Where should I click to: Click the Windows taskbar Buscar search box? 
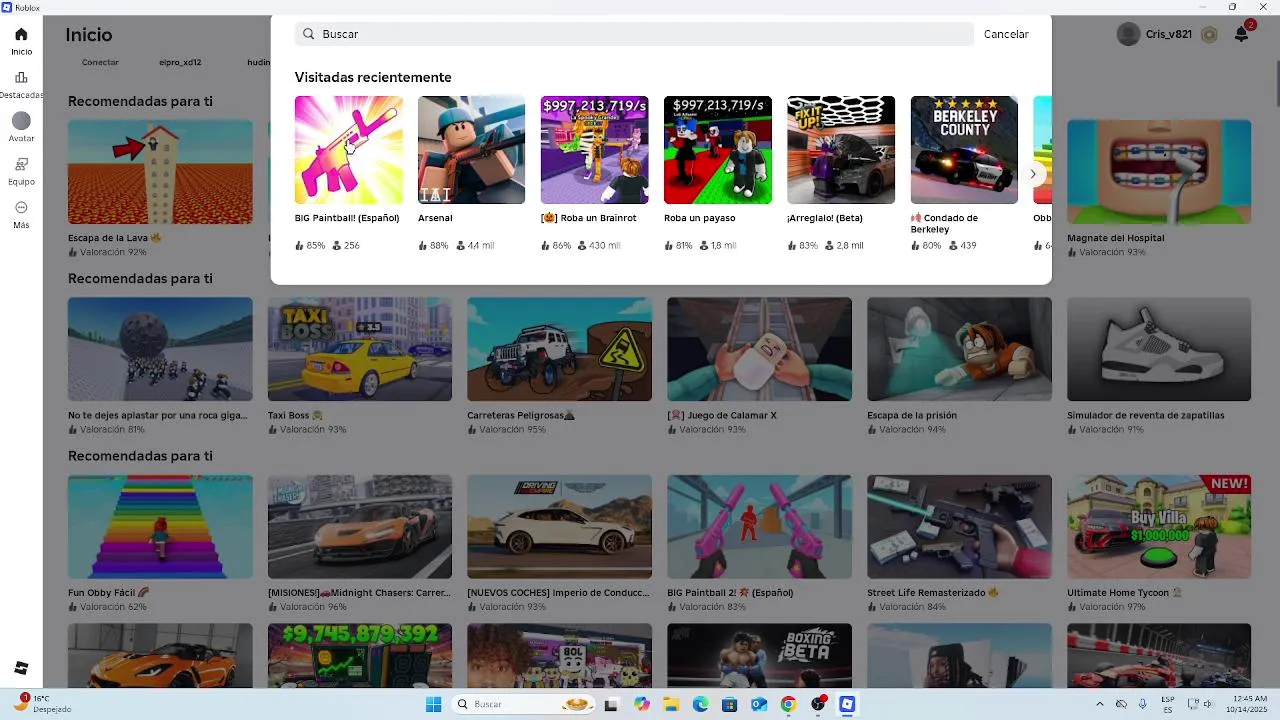[x=524, y=704]
